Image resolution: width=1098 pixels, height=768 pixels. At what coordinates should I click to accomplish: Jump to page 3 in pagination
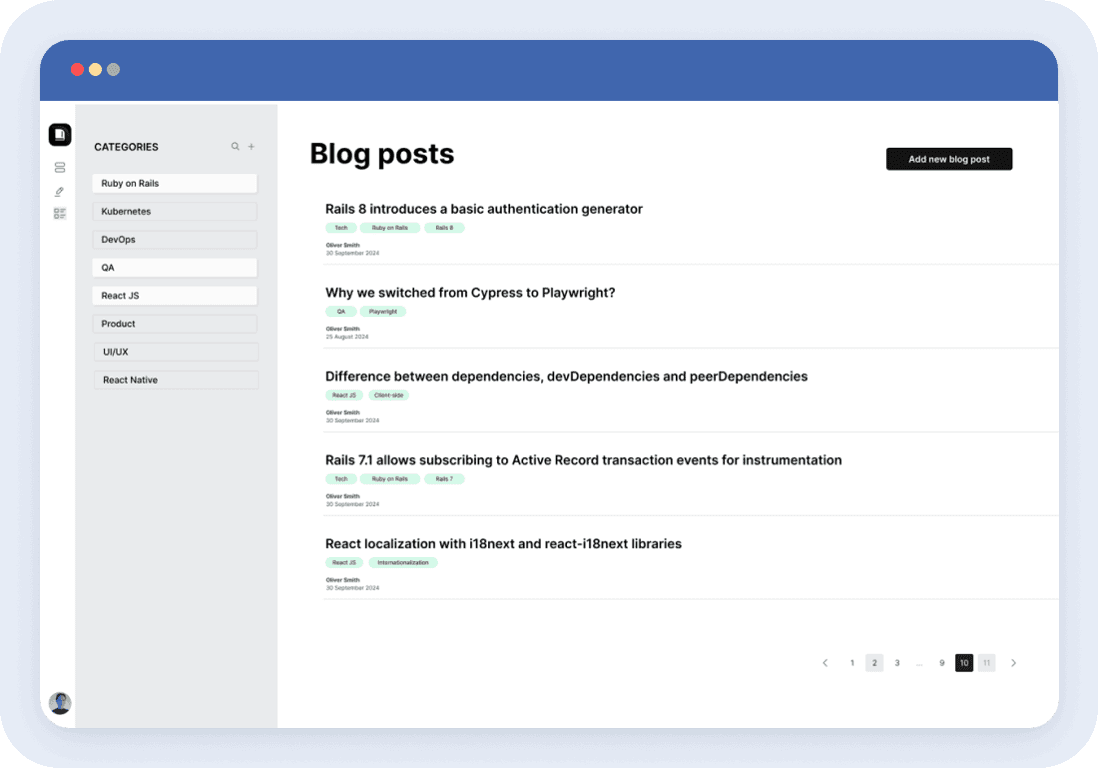pyautogui.click(x=897, y=663)
